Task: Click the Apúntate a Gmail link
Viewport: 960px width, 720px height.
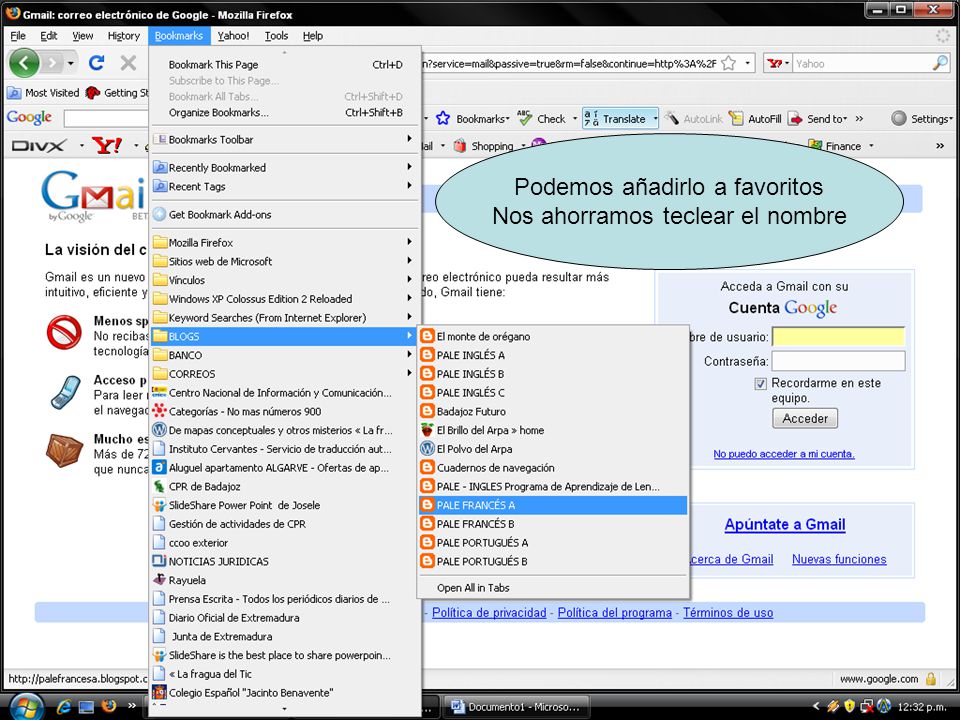Action: coord(785,525)
